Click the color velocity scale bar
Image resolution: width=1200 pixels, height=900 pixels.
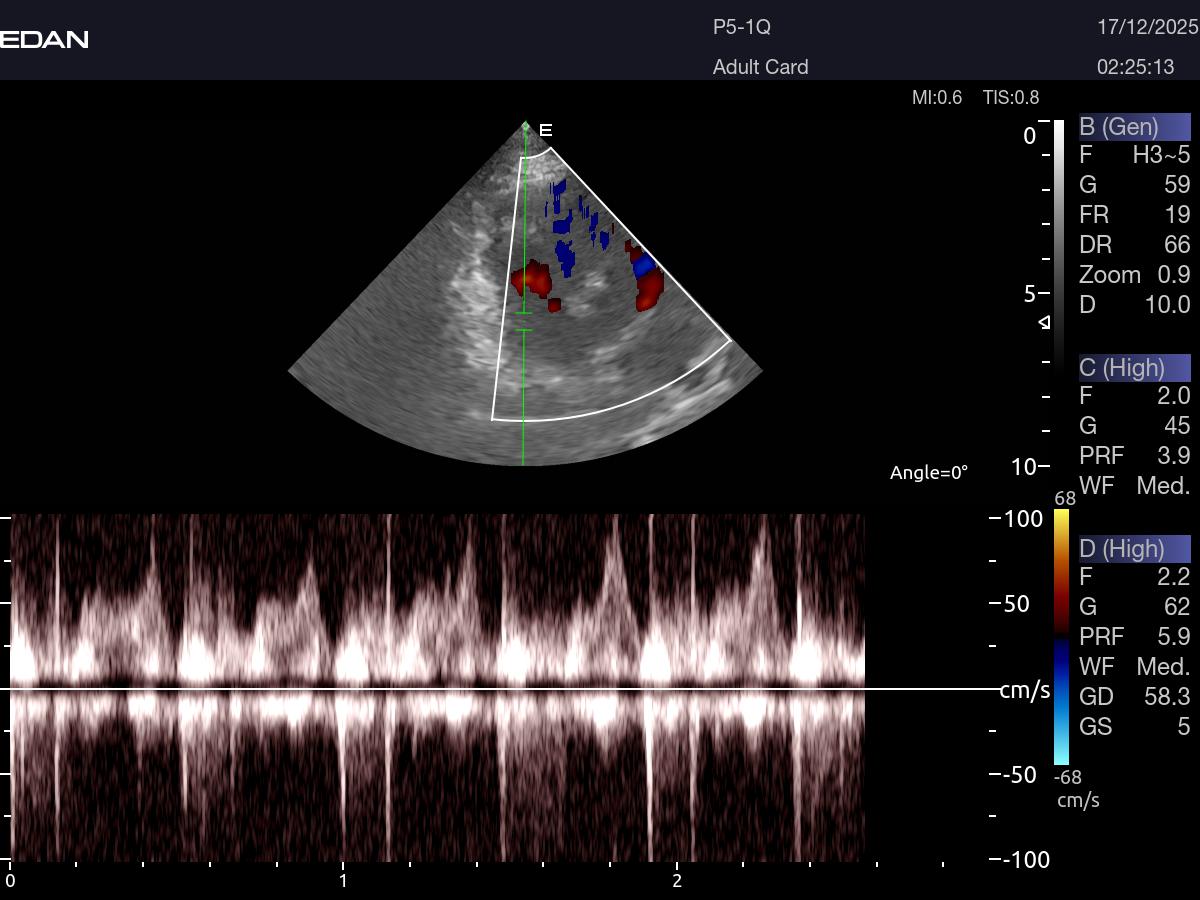[x=1062, y=637]
